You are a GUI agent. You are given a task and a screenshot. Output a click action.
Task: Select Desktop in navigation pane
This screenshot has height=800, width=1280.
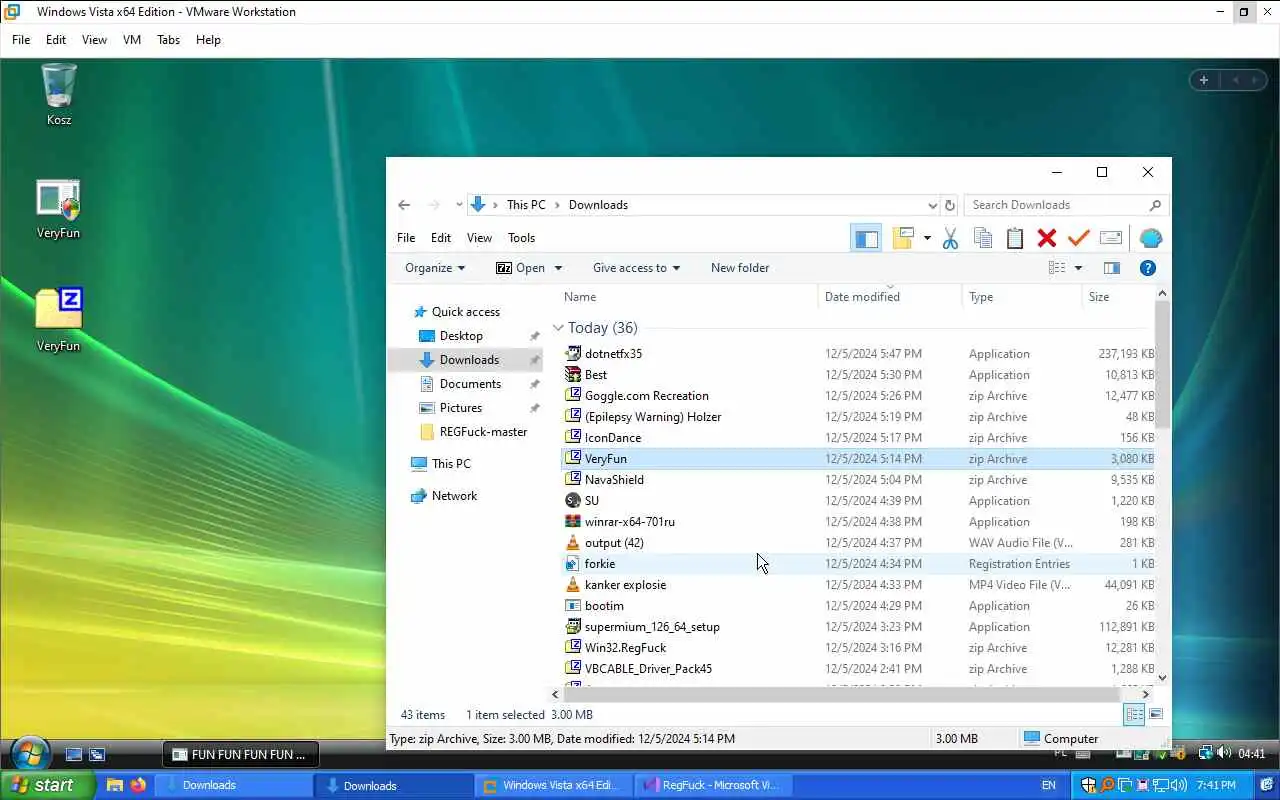click(461, 336)
